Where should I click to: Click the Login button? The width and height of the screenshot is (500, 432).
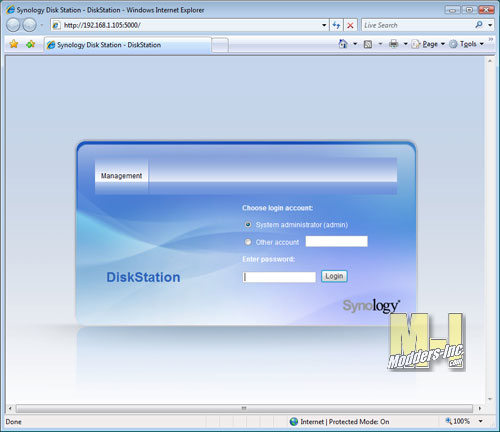point(334,276)
